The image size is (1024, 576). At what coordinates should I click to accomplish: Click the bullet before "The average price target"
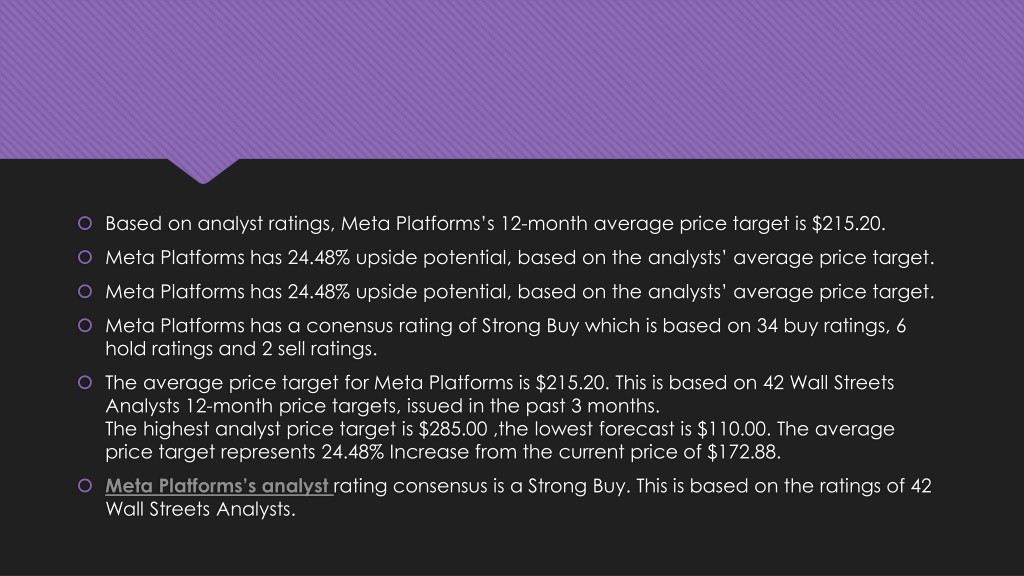85,382
